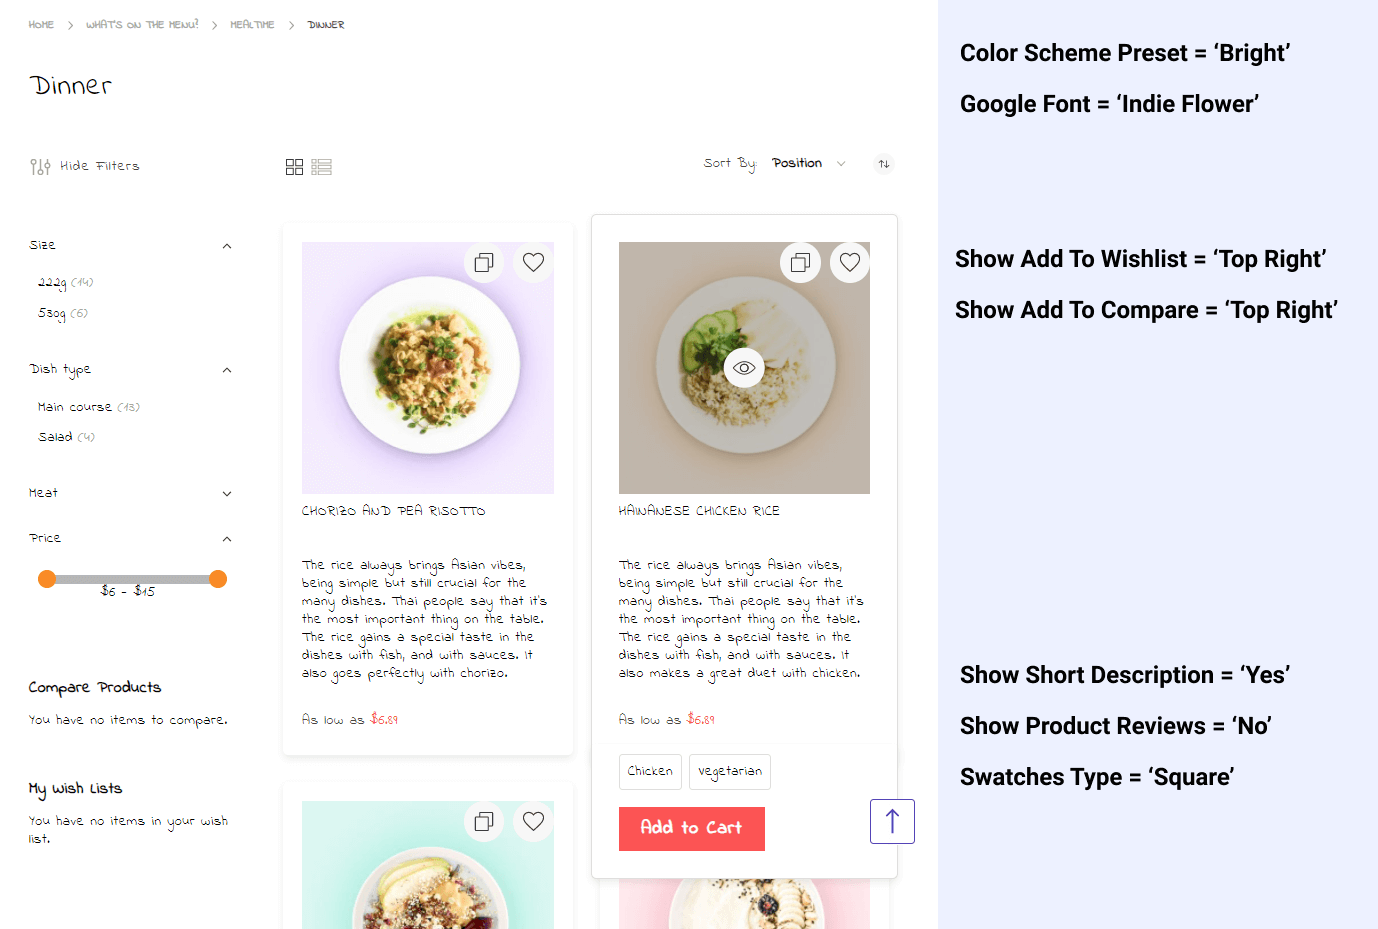Image resolution: width=1378 pixels, height=929 pixels.
Task: Click the right price range slider handle
Action: point(218,579)
